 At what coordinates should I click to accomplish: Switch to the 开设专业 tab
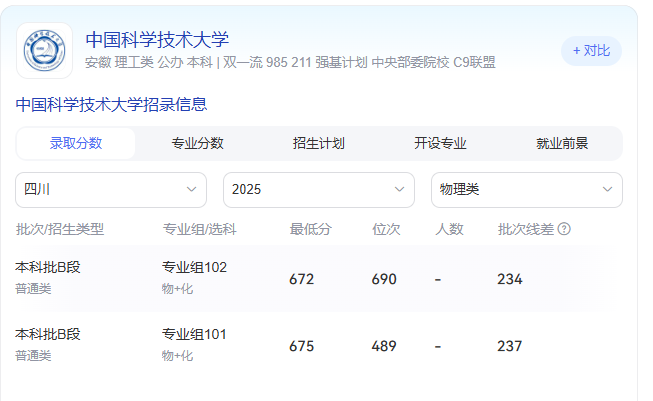click(440, 143)
